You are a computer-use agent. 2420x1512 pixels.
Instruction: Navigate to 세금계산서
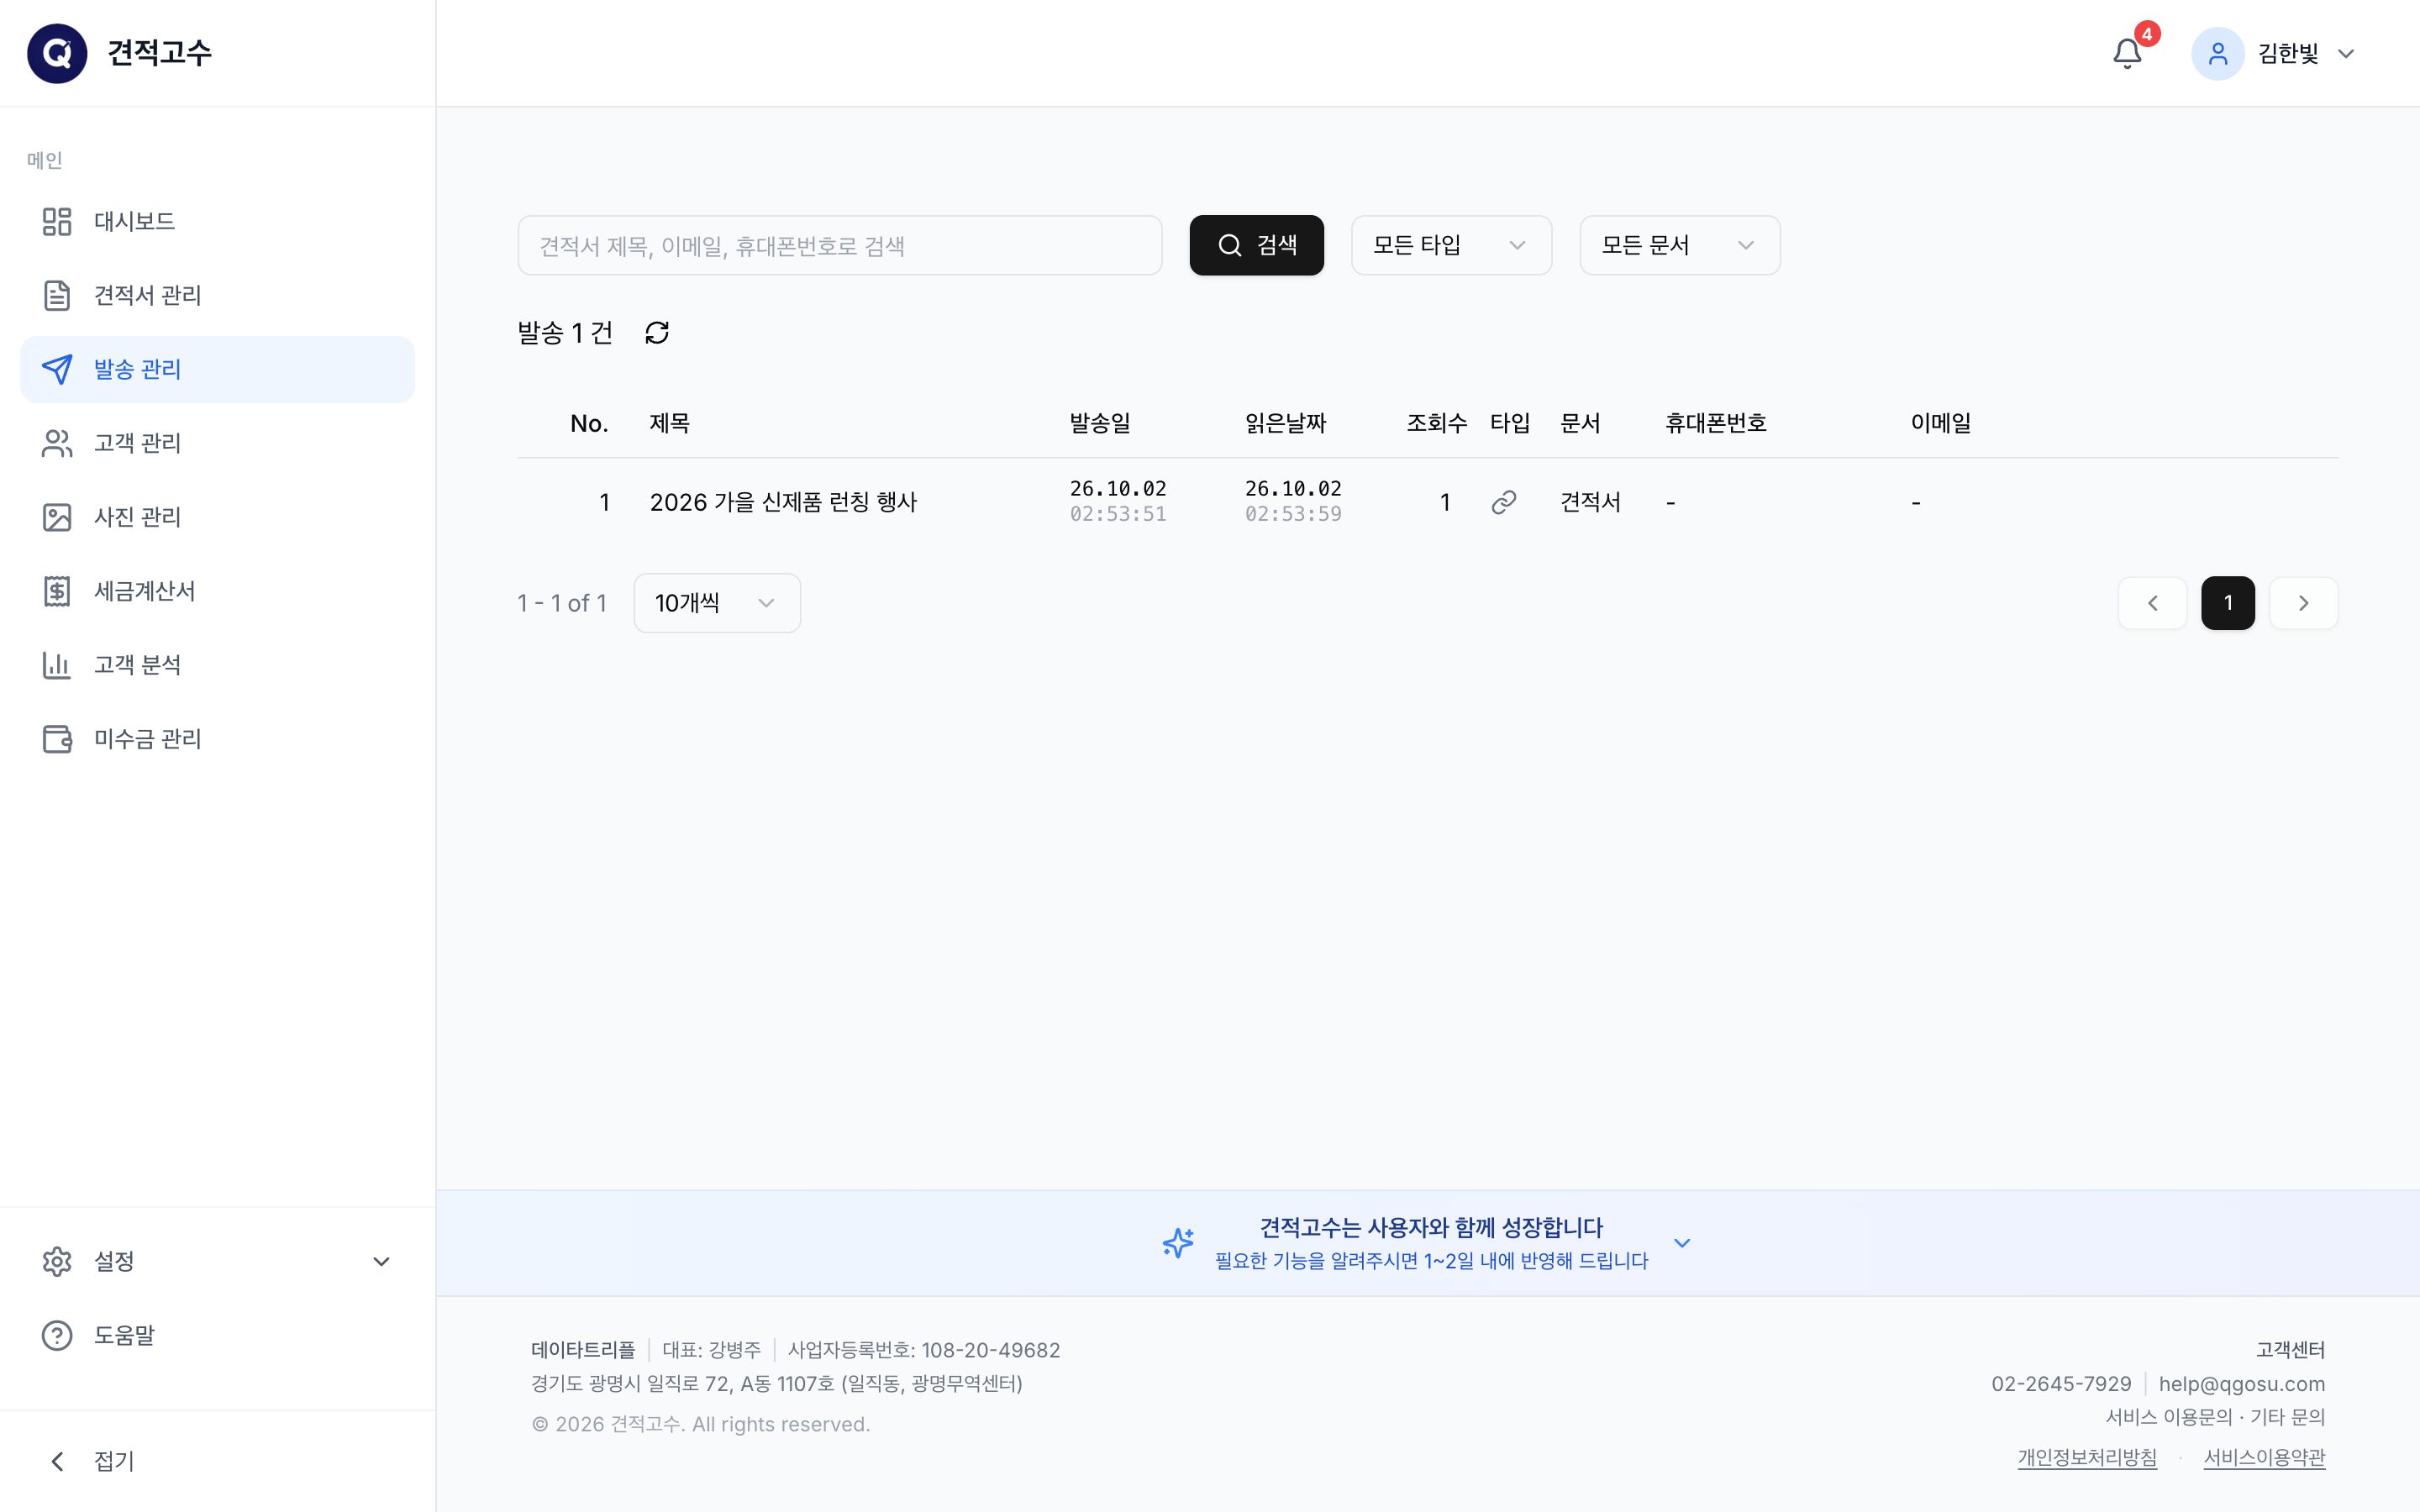point(217,591)
